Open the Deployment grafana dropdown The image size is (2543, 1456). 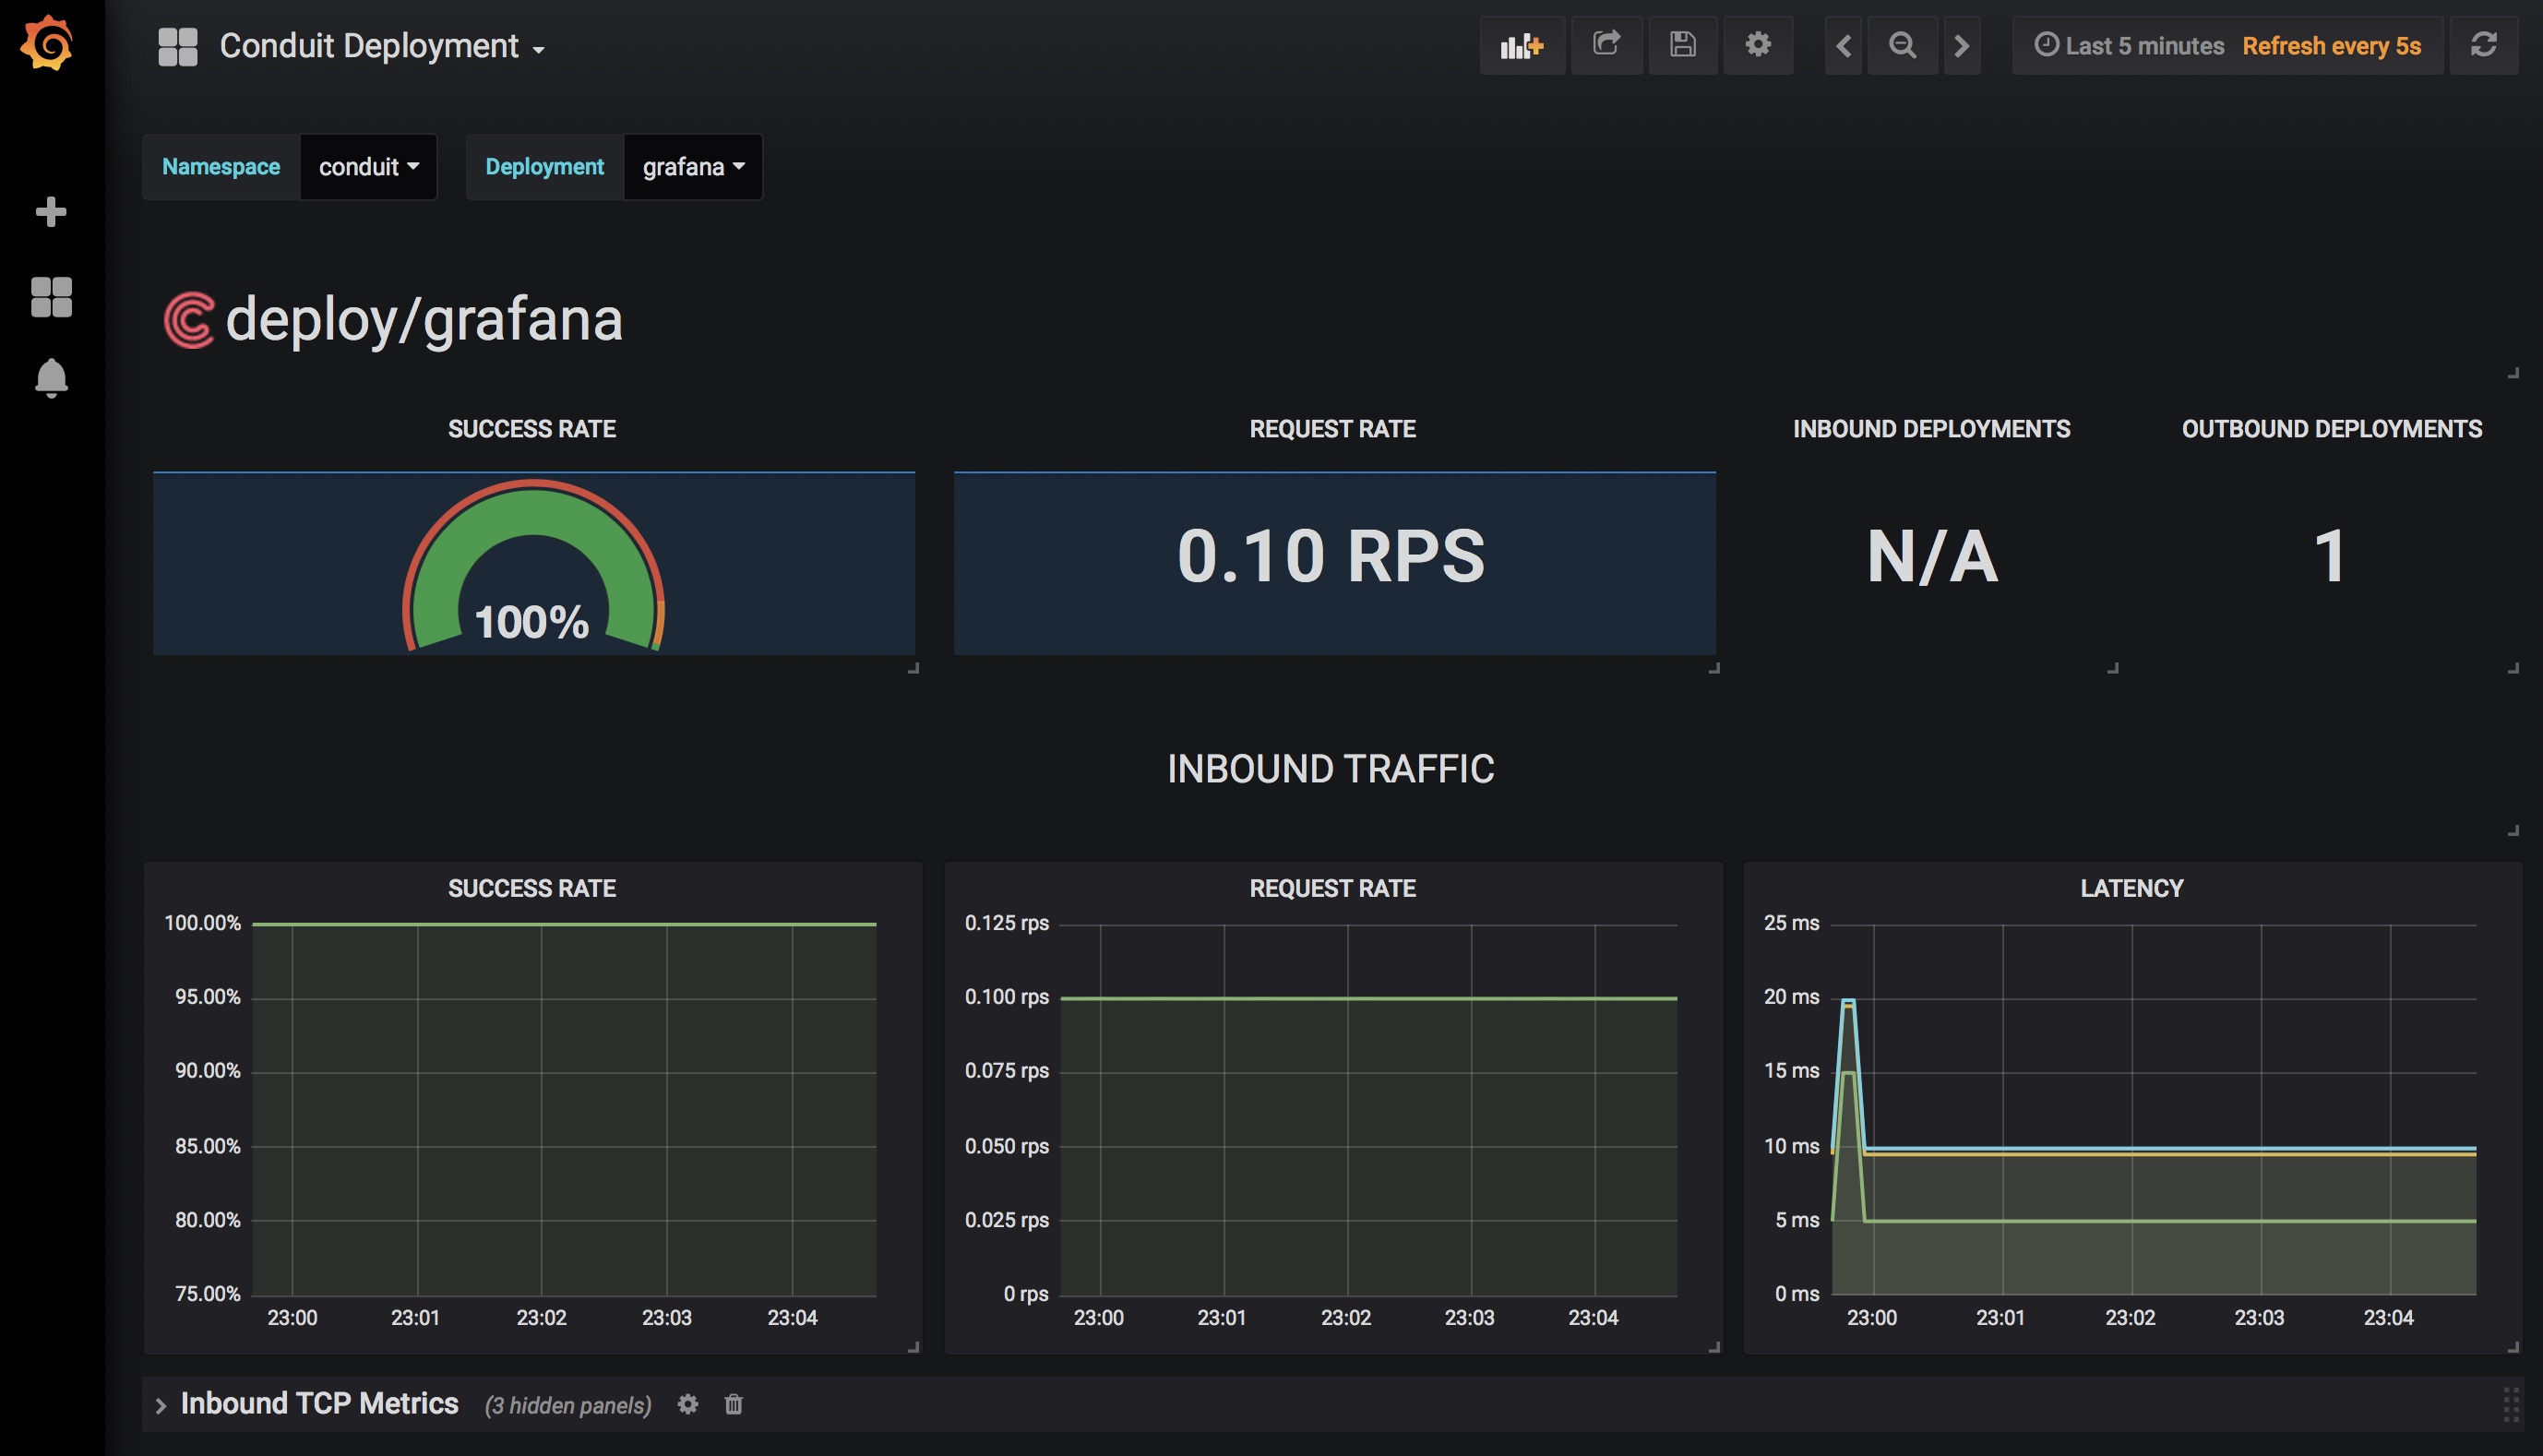point(693,167)
